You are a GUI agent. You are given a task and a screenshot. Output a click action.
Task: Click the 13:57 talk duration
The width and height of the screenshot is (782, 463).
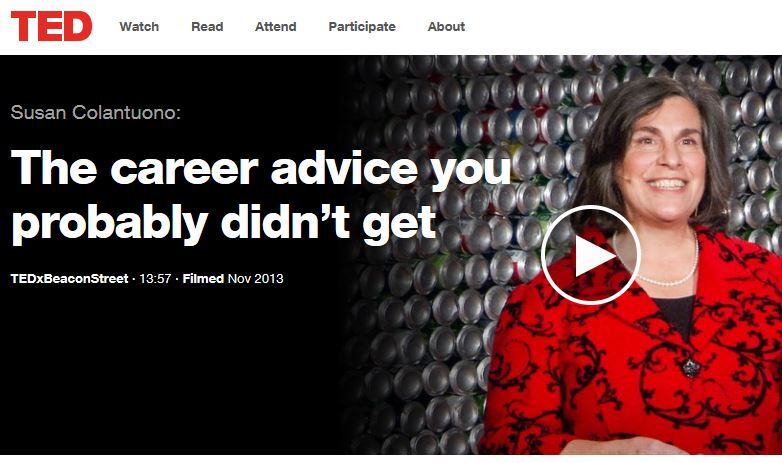click(x=154, y=278)
